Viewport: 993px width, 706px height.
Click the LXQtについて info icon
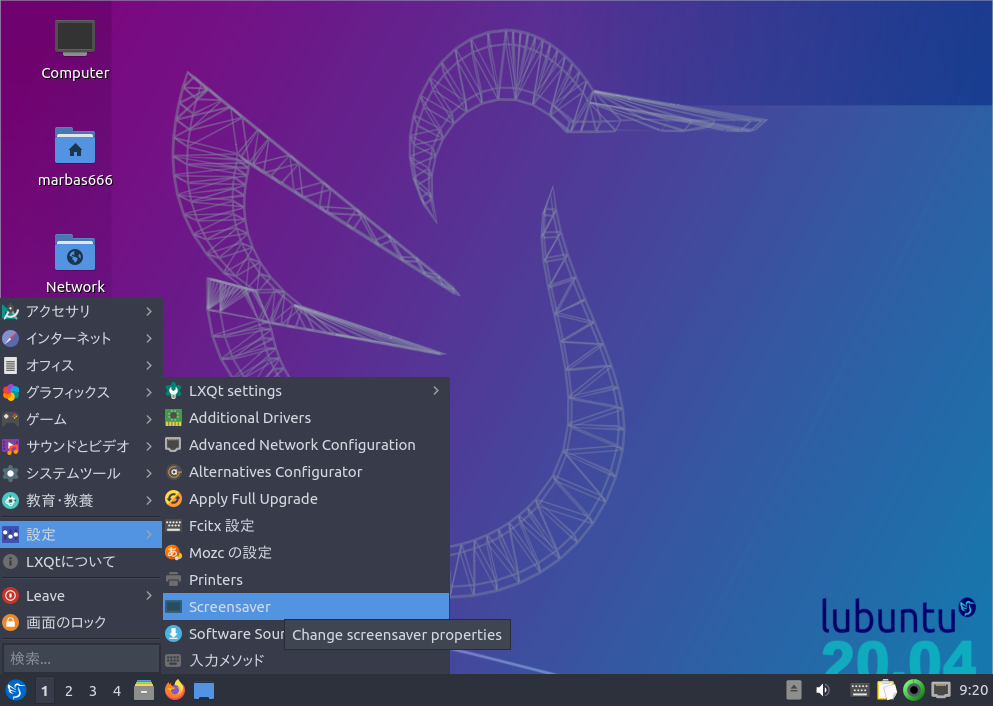[x=11, y=562]
